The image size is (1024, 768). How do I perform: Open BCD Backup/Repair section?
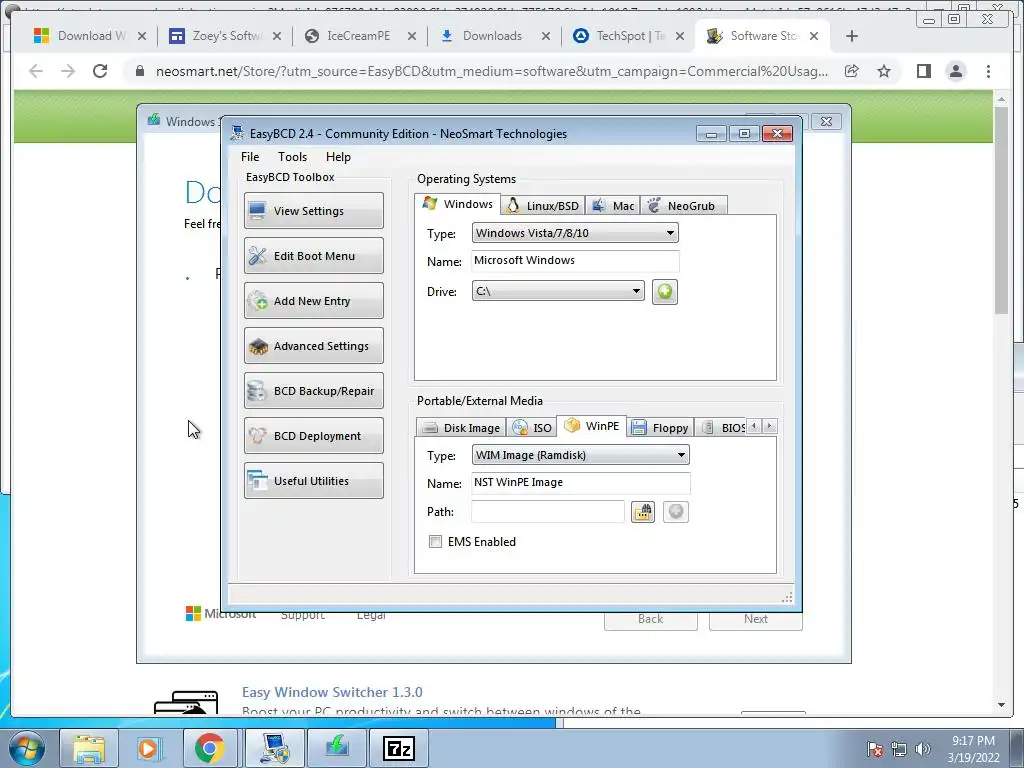(313, 391)
